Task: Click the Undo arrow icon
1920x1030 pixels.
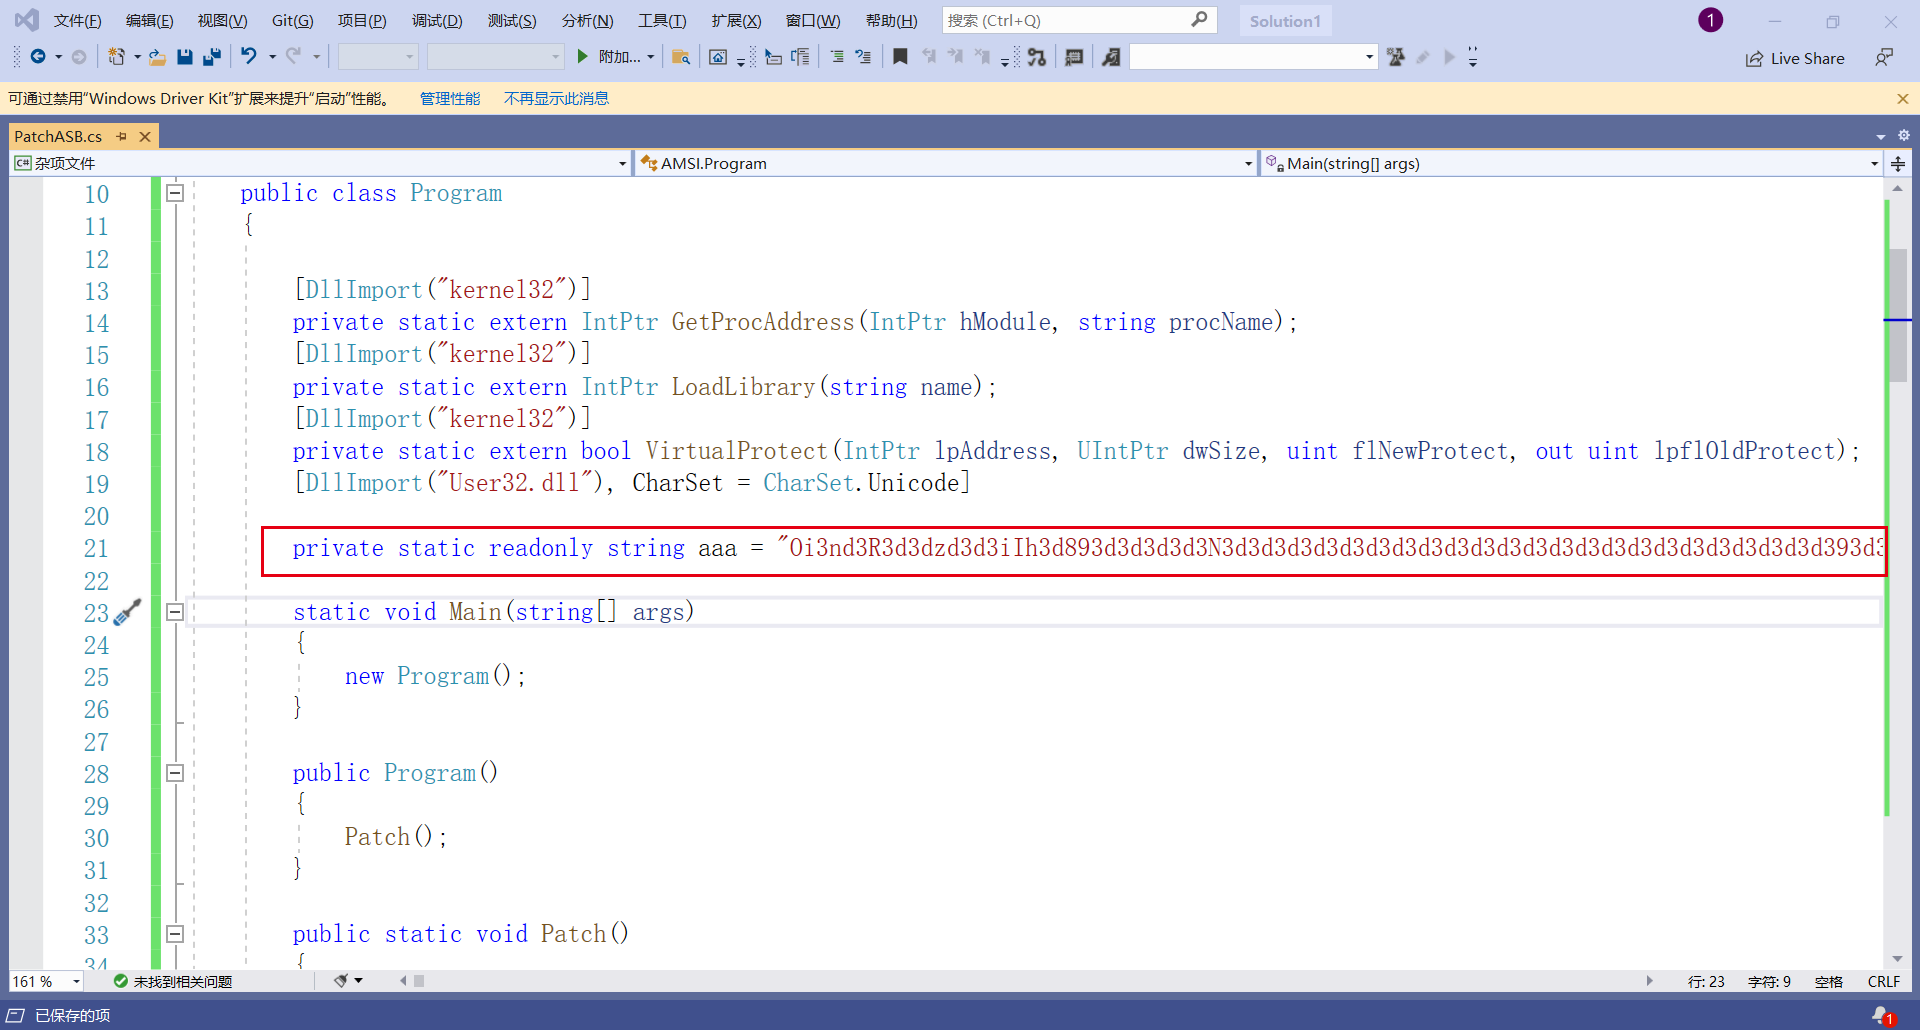Action: coord(248,57)
